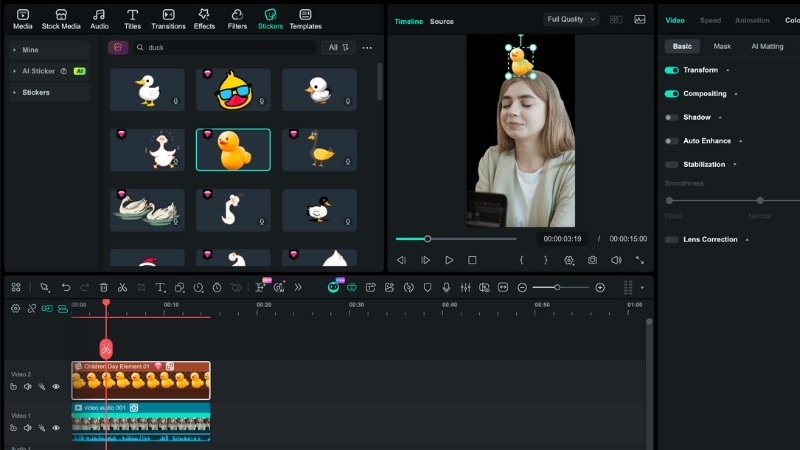
Task: Open the Transitions panel
Action: pyautogui.click(x=168, y=18)
